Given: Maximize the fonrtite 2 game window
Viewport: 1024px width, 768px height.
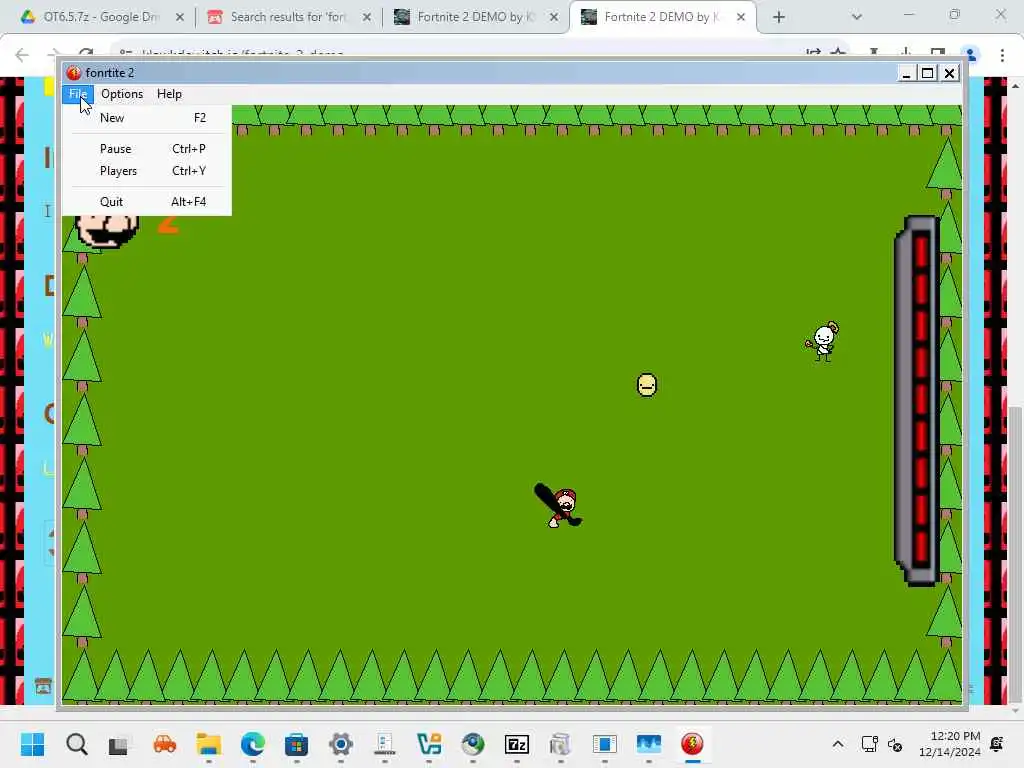Looking at the screenshot, I should pyautogui.click(x=927, y=73).
